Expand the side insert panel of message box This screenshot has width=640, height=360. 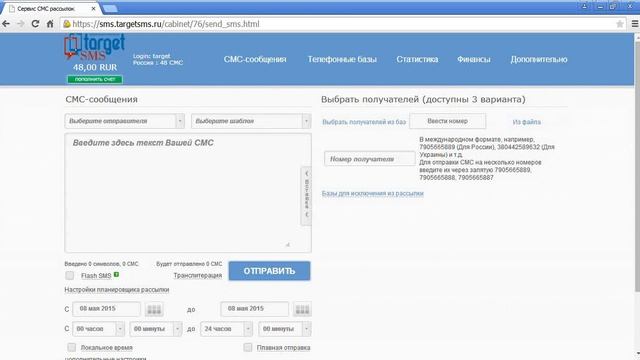click(x=306, y=196)
